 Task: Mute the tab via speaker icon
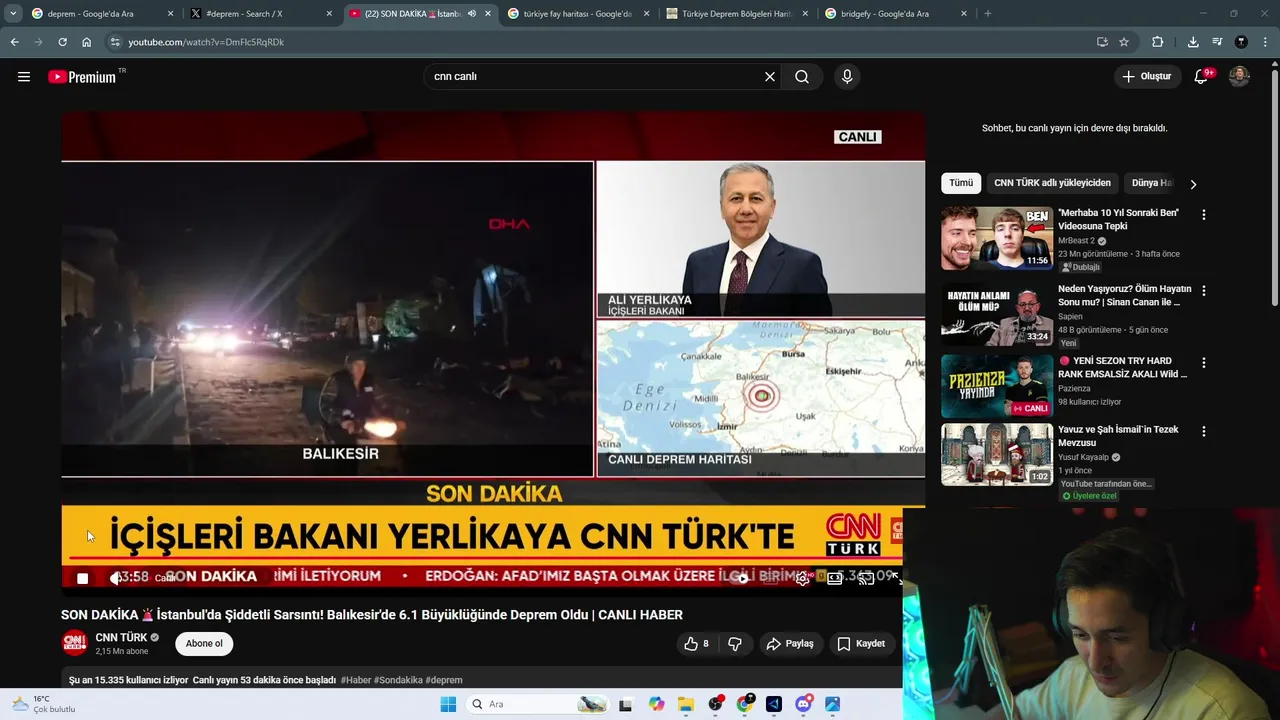pos(472,14)
